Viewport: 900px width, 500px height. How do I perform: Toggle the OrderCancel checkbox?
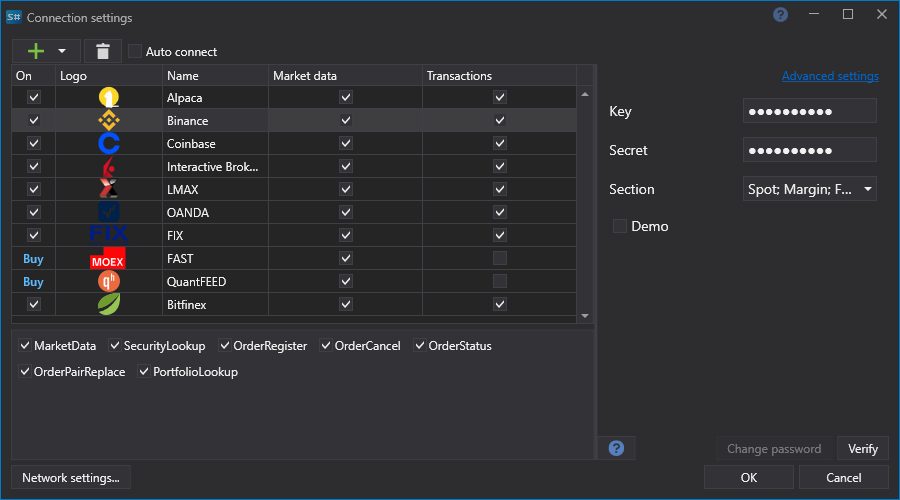coord(325,346)
